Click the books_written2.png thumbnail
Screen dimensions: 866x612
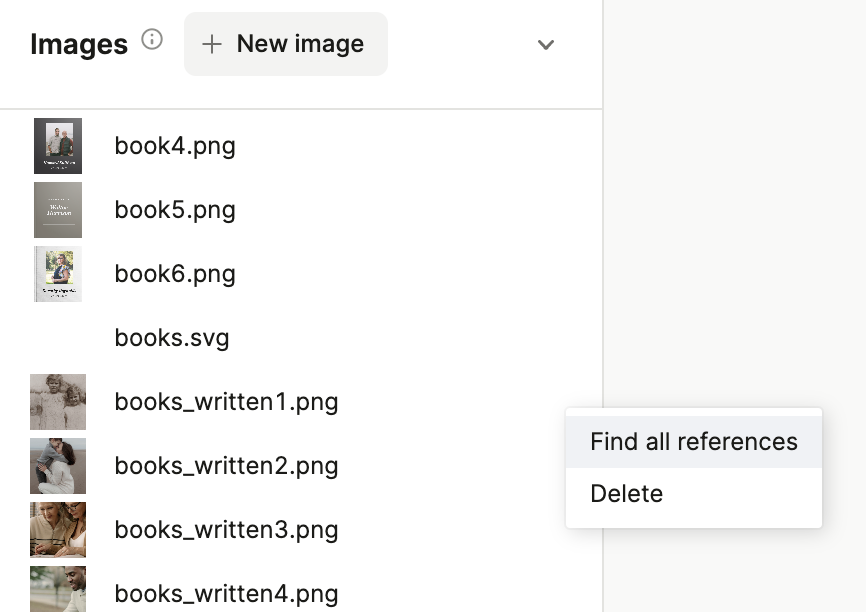(x=58, y=466)
